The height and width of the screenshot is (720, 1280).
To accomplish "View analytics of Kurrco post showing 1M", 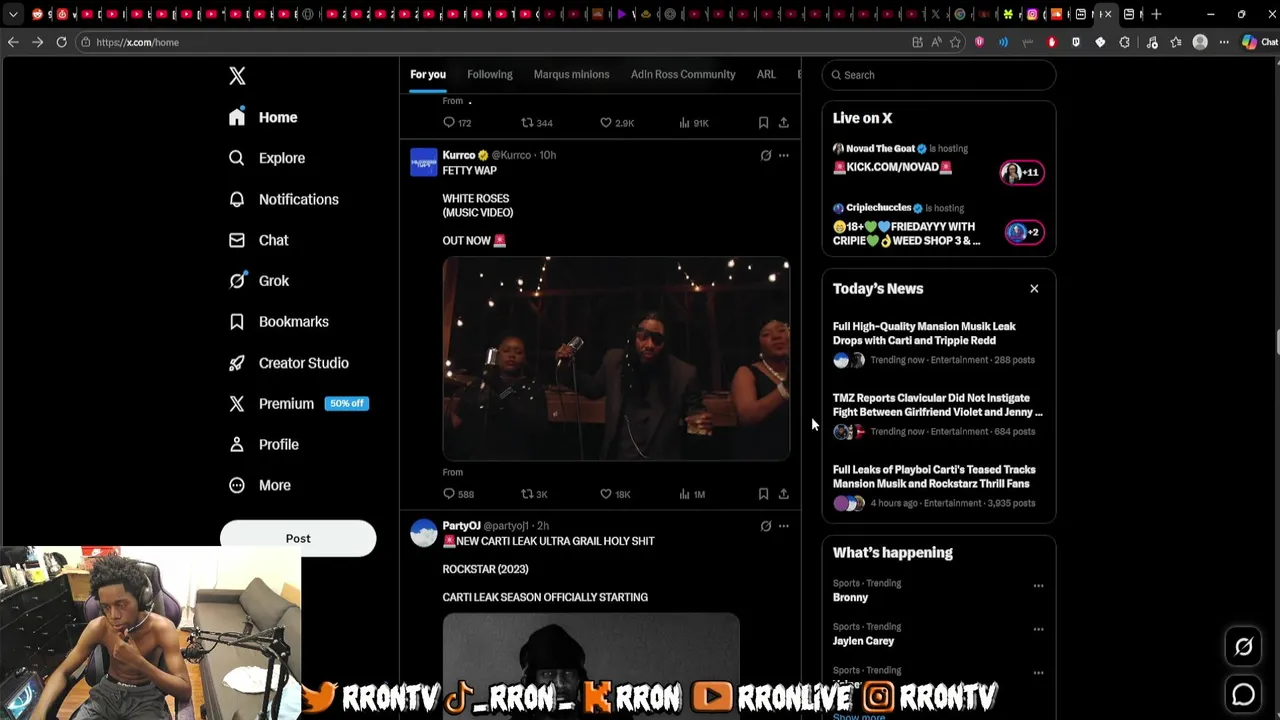I will pyautogui.click(x=692, y=494).
